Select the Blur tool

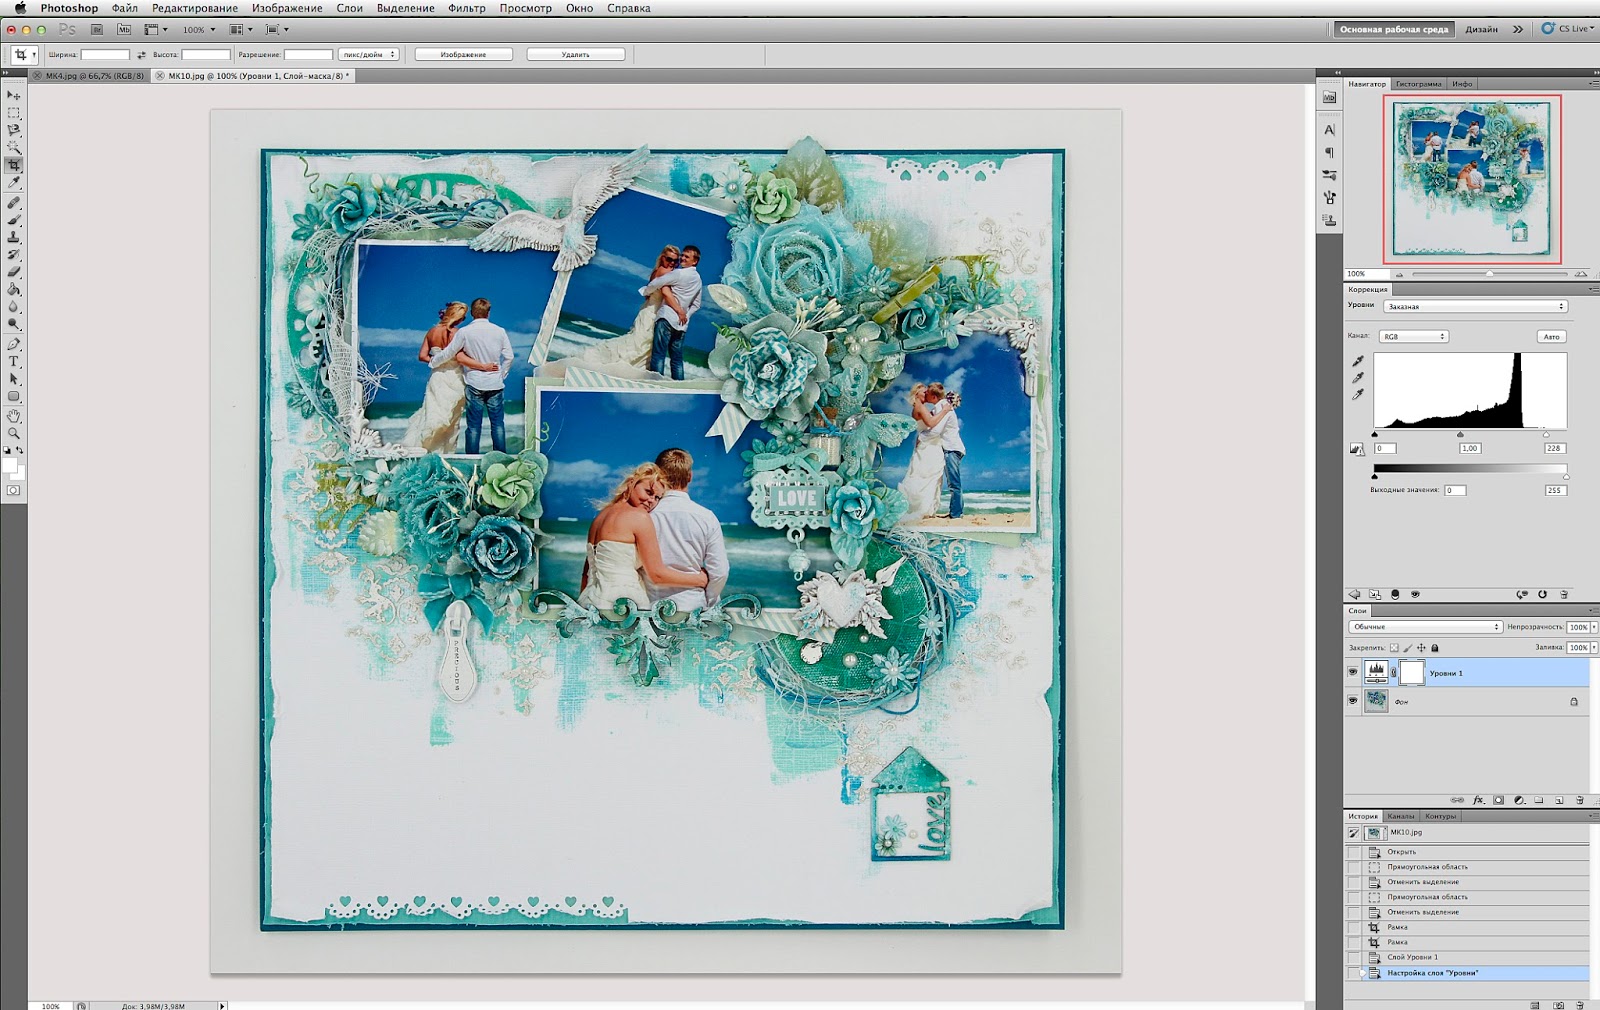(x=14, y=307)
